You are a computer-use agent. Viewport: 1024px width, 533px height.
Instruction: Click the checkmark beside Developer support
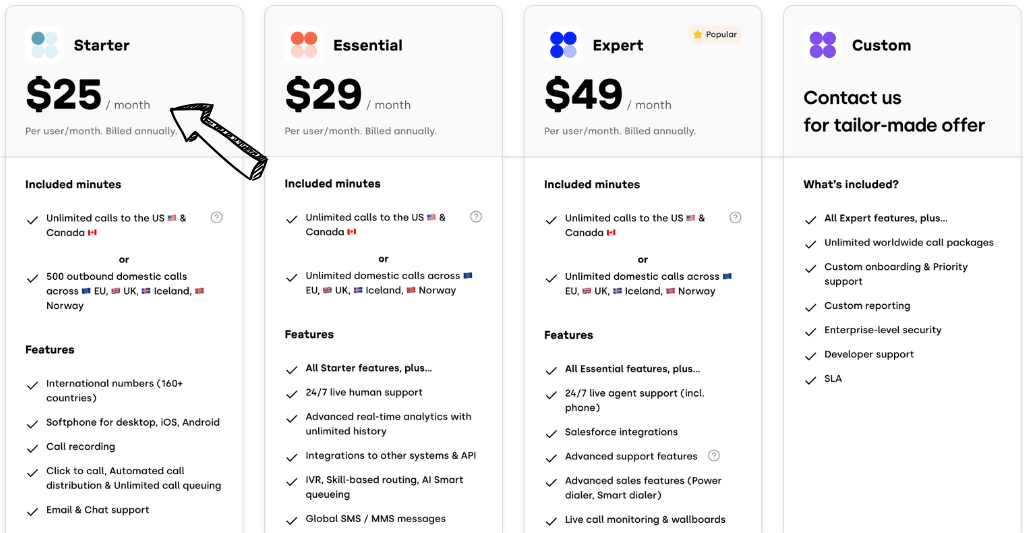pyautogui.click(x=811, y=355)
